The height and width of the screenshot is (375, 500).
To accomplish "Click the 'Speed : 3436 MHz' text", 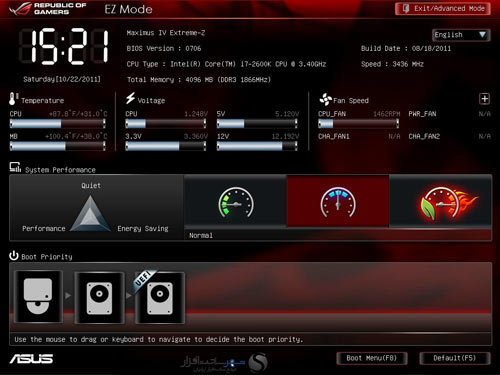I will 392,64.
